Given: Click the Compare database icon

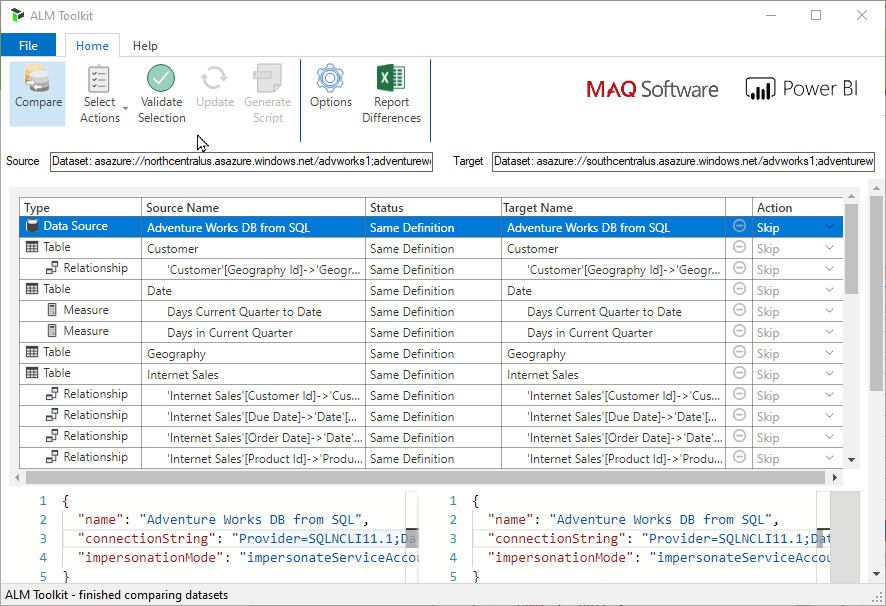Looking at the screenshot, I should point(37,79).
